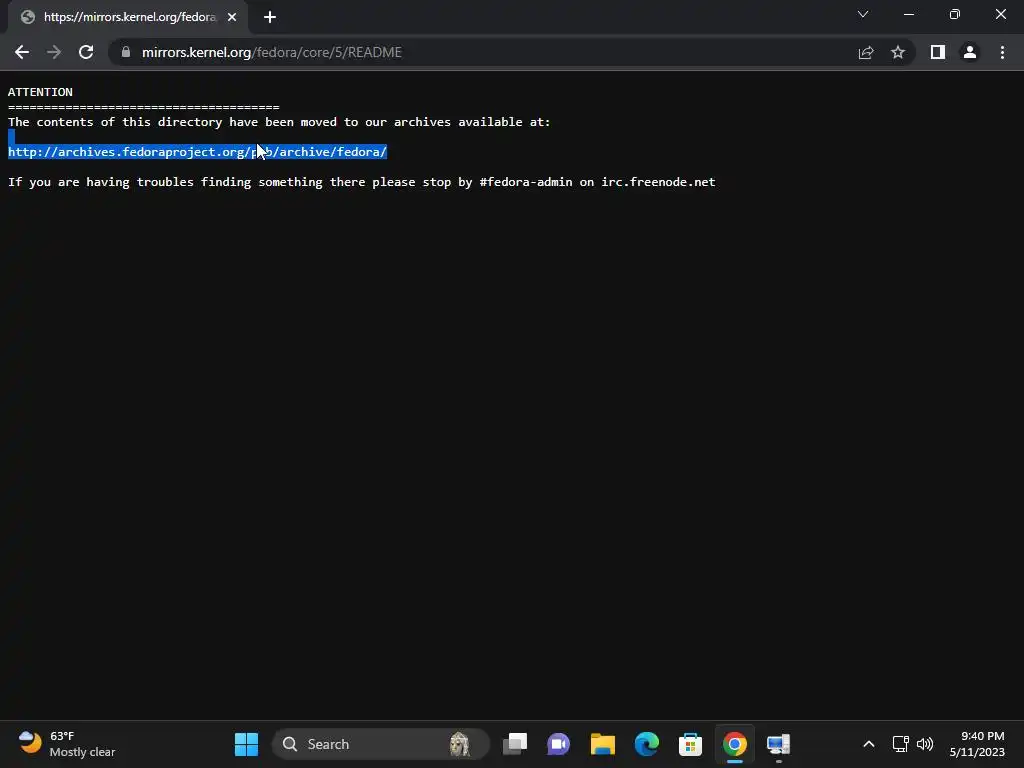Click the line about contents being moved
Image resolution: width=1024 pixels, height=768 pixels.
(279, 122)
